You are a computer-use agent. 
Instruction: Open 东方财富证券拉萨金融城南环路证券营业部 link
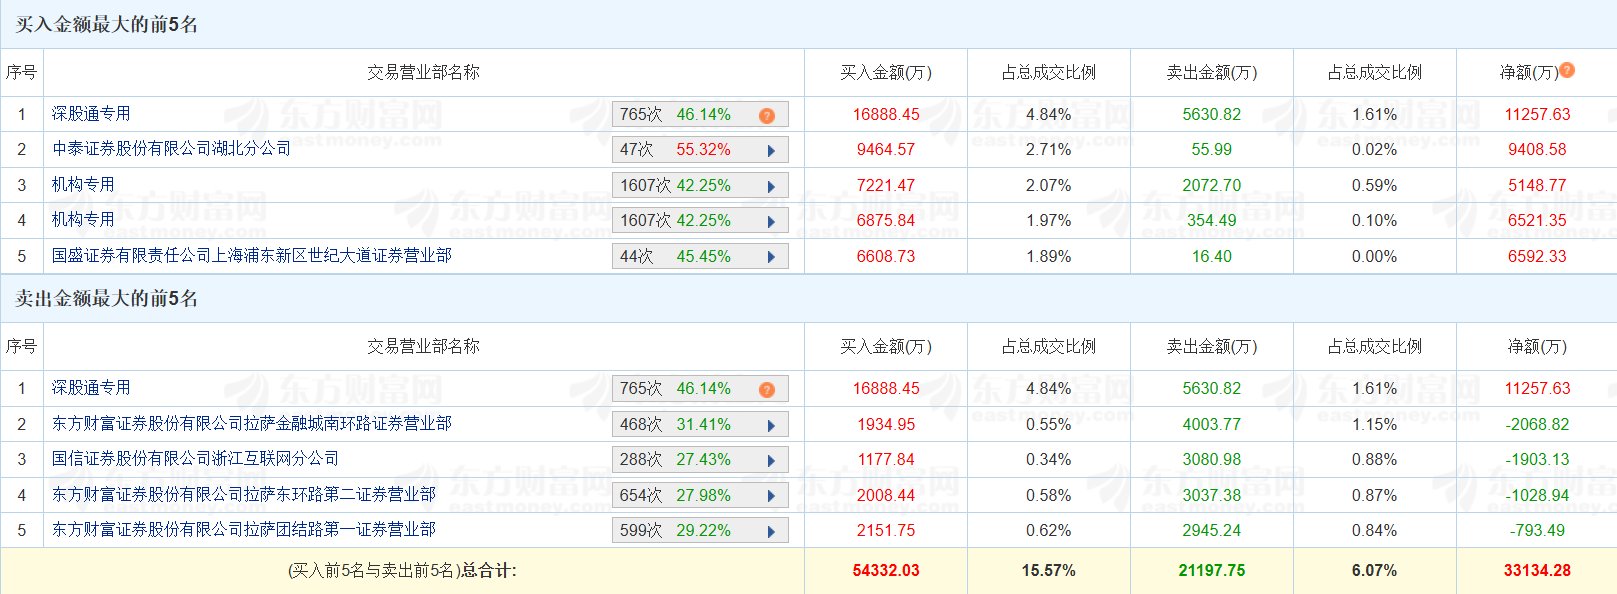(251, 424)
